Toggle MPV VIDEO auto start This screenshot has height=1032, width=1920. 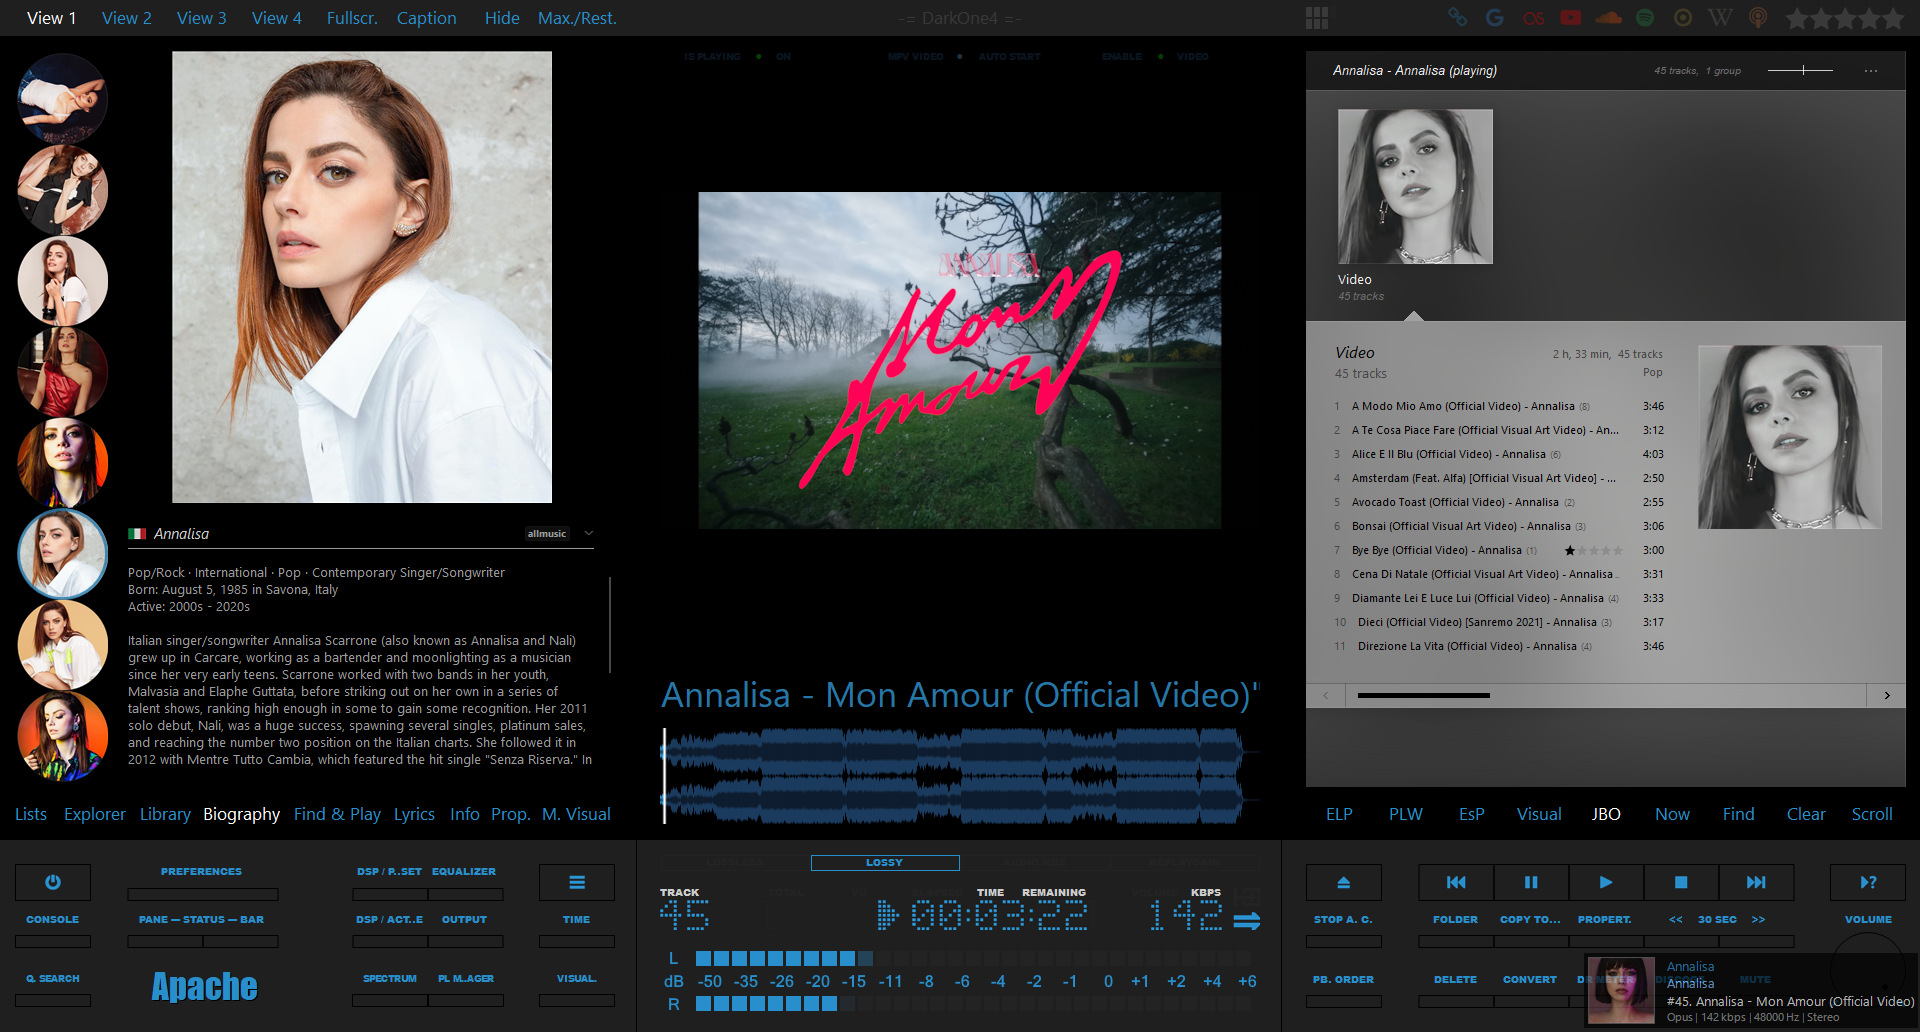point(960,57)
